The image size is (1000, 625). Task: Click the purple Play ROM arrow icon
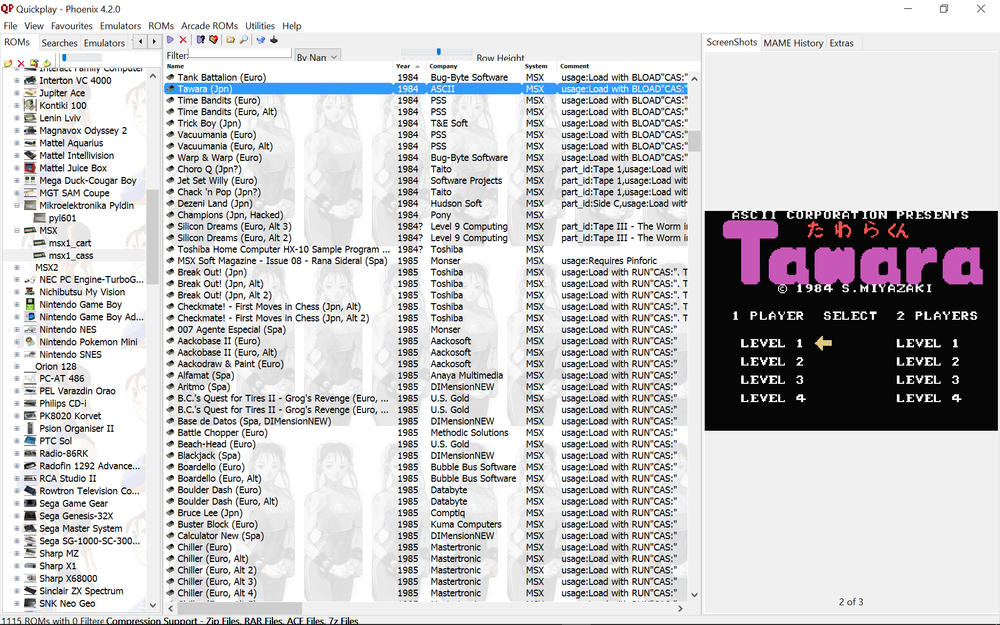tap(171, 40)
